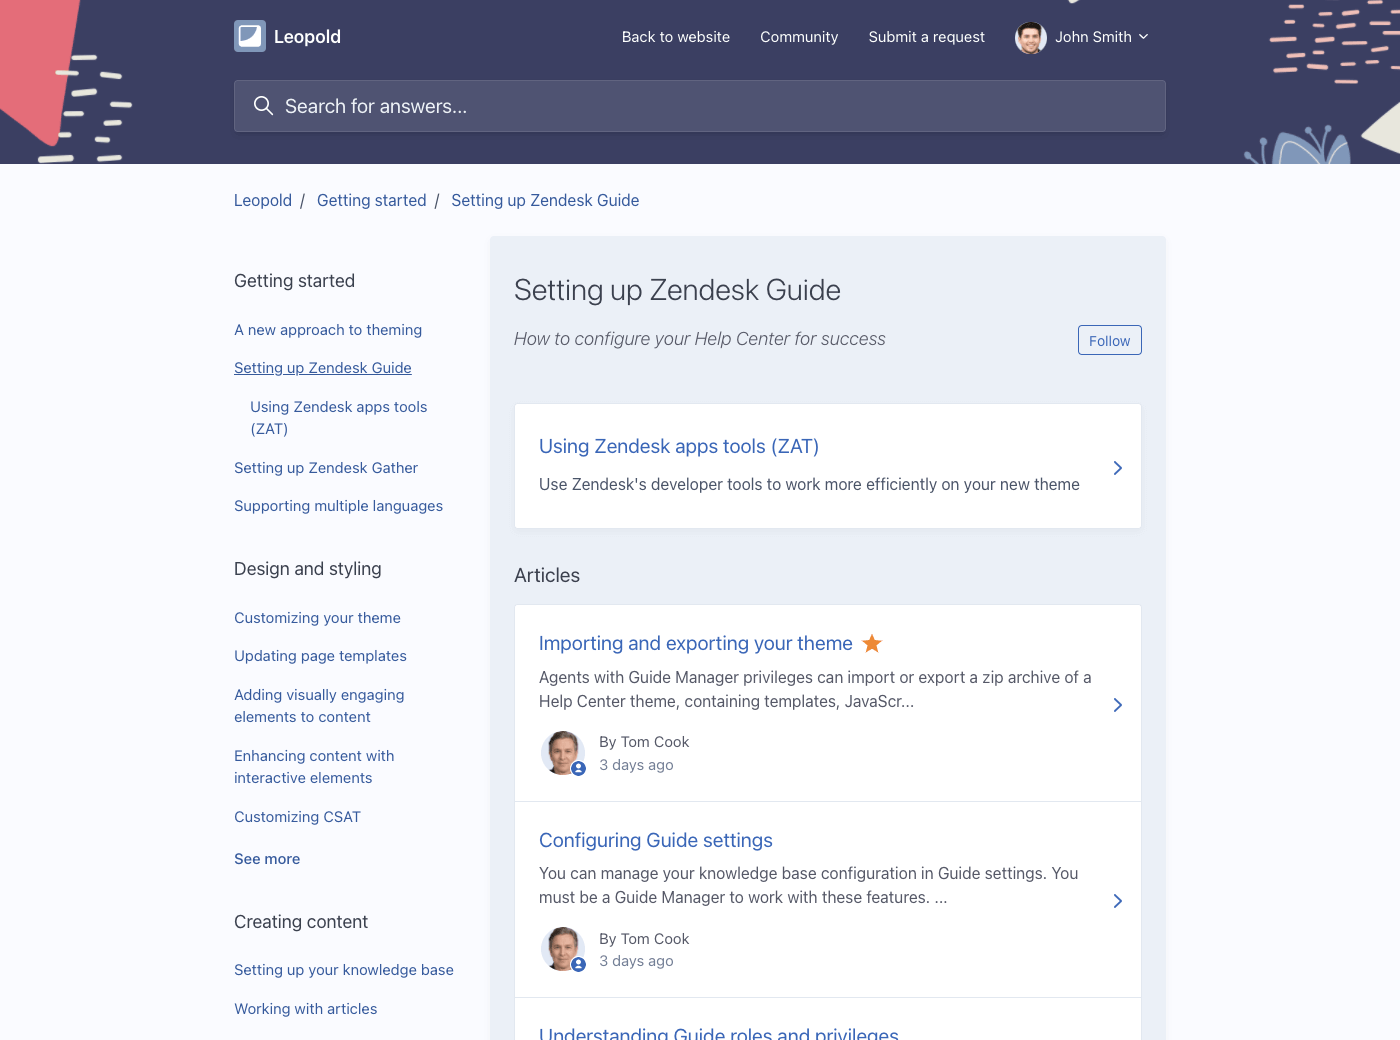This screenshot has width=1400, height=1040.
Task: Click the Leopold logo icon
Action: pyautogui.click(x=250, y=36)
